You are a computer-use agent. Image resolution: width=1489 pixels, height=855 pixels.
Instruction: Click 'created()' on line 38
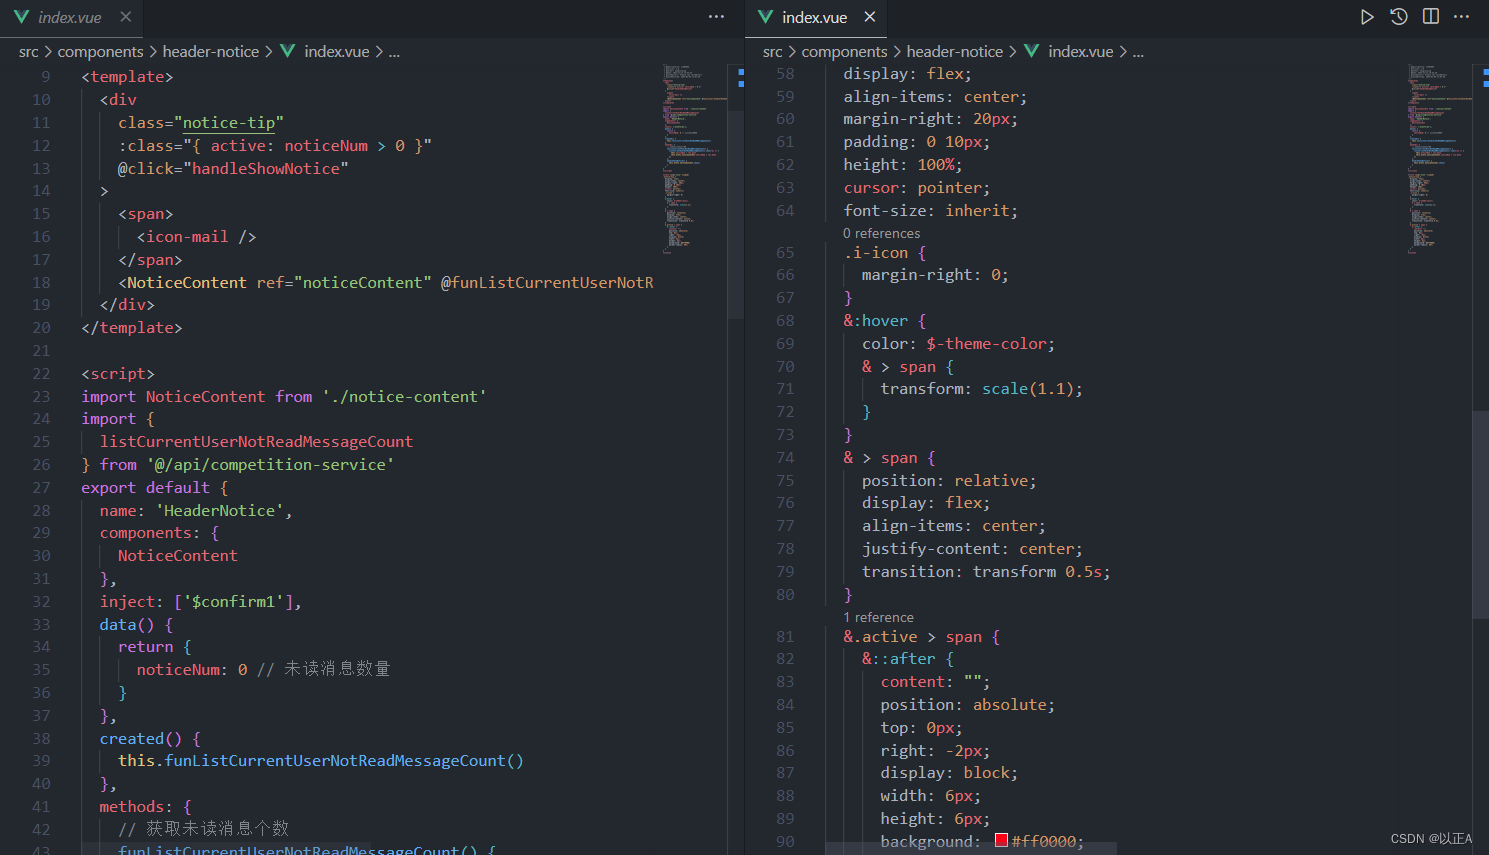(141, 739)
